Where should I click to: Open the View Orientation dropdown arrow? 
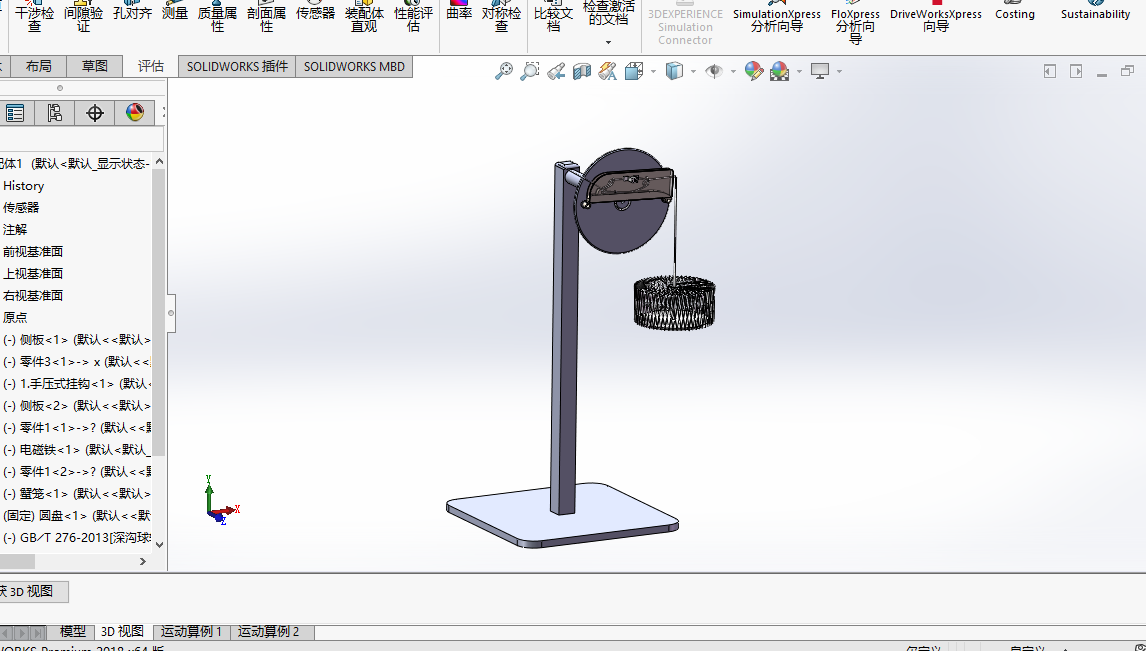(x=653, y=72)
